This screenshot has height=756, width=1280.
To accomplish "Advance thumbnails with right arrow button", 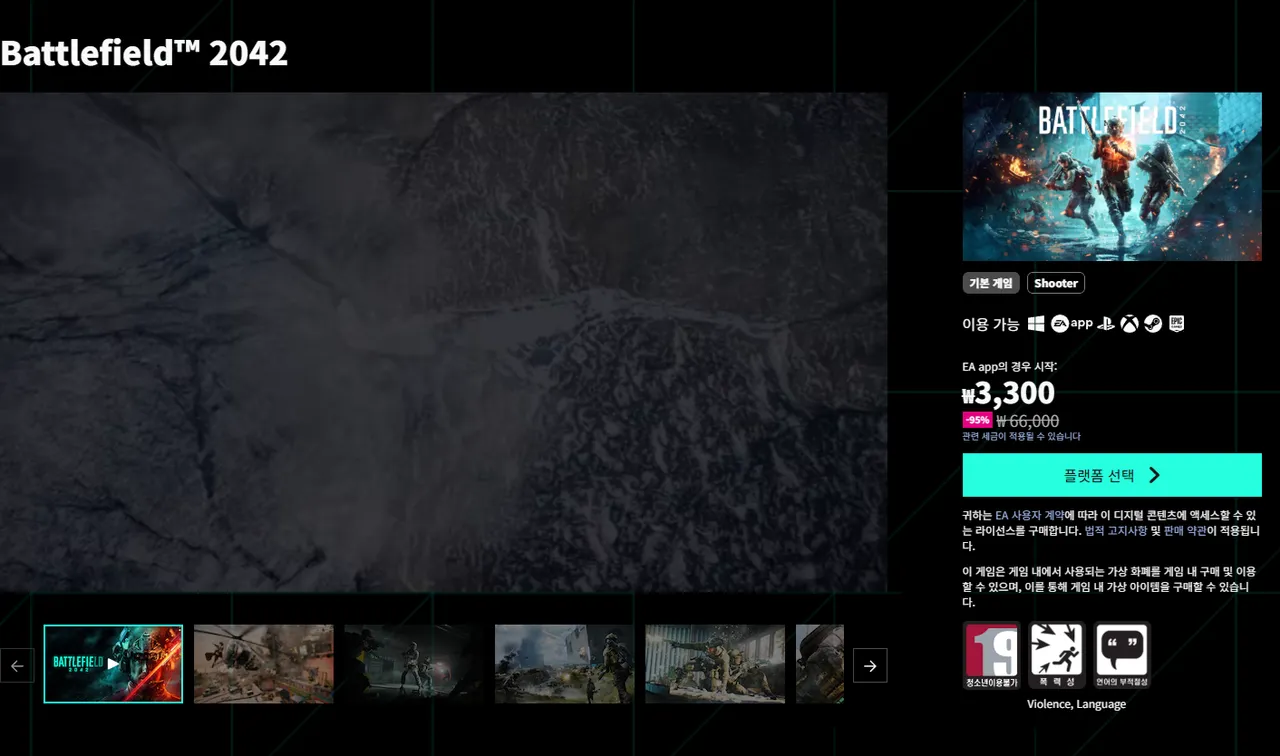I will pyautogui.click(x=870, y=665).
